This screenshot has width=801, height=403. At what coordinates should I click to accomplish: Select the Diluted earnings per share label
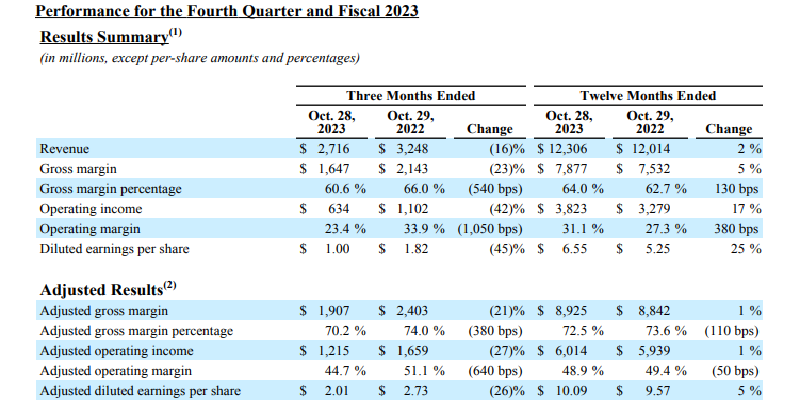tap(114, 249)
